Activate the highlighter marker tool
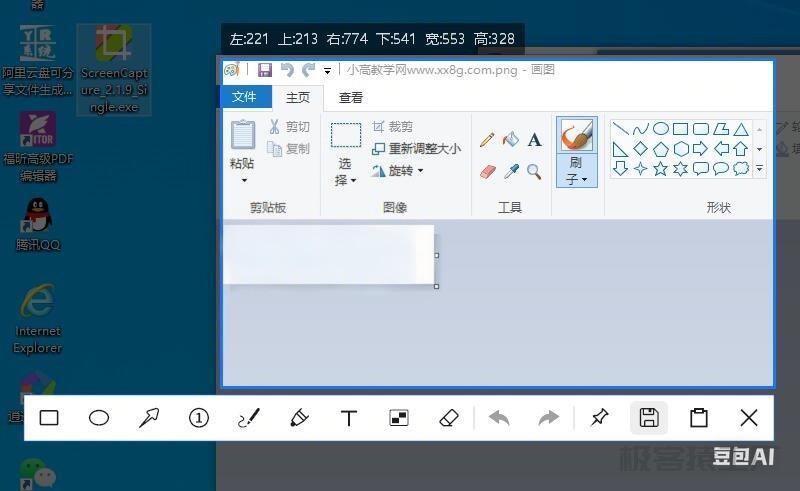This screenshot has height=491, width=800. tap(299, 418)
